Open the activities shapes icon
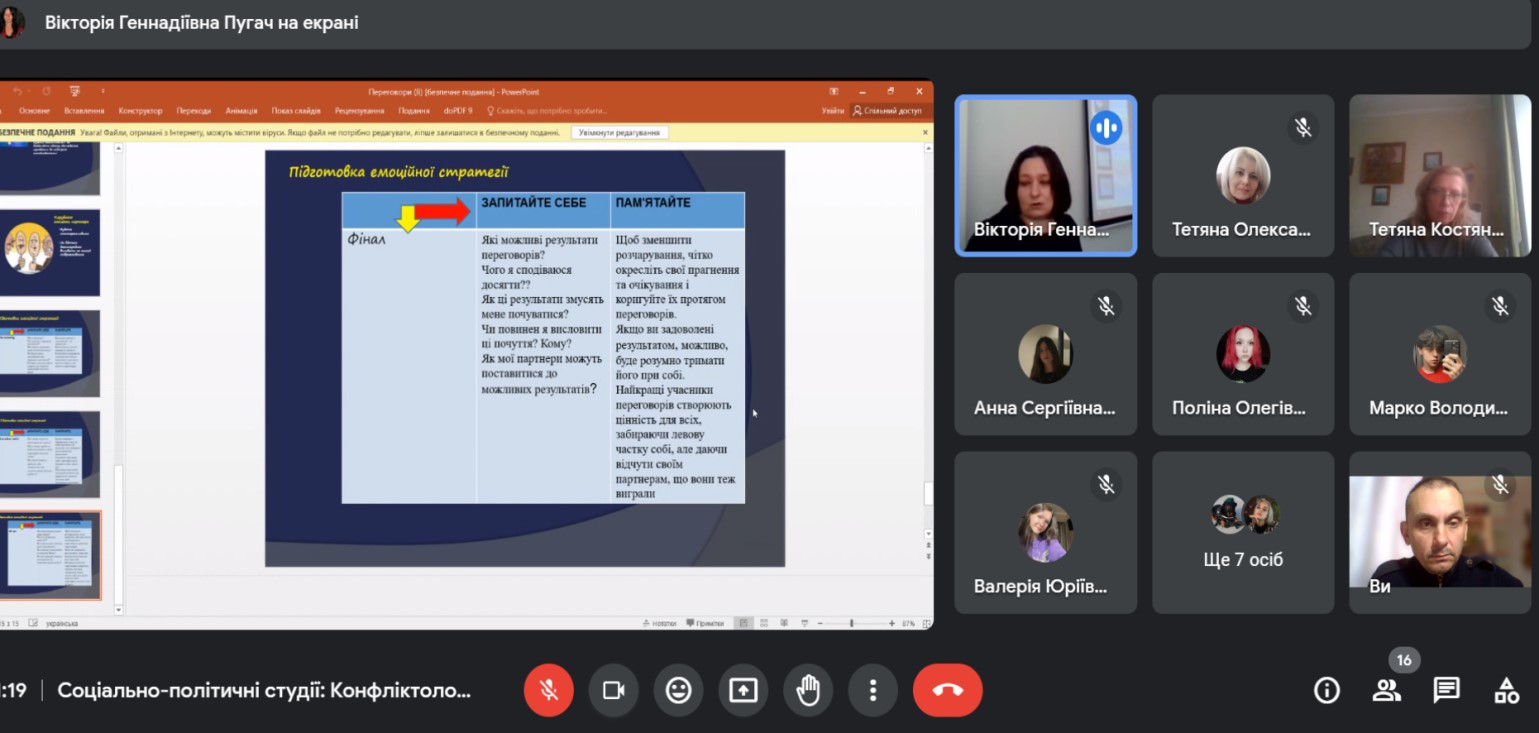 pos(1506,690)
